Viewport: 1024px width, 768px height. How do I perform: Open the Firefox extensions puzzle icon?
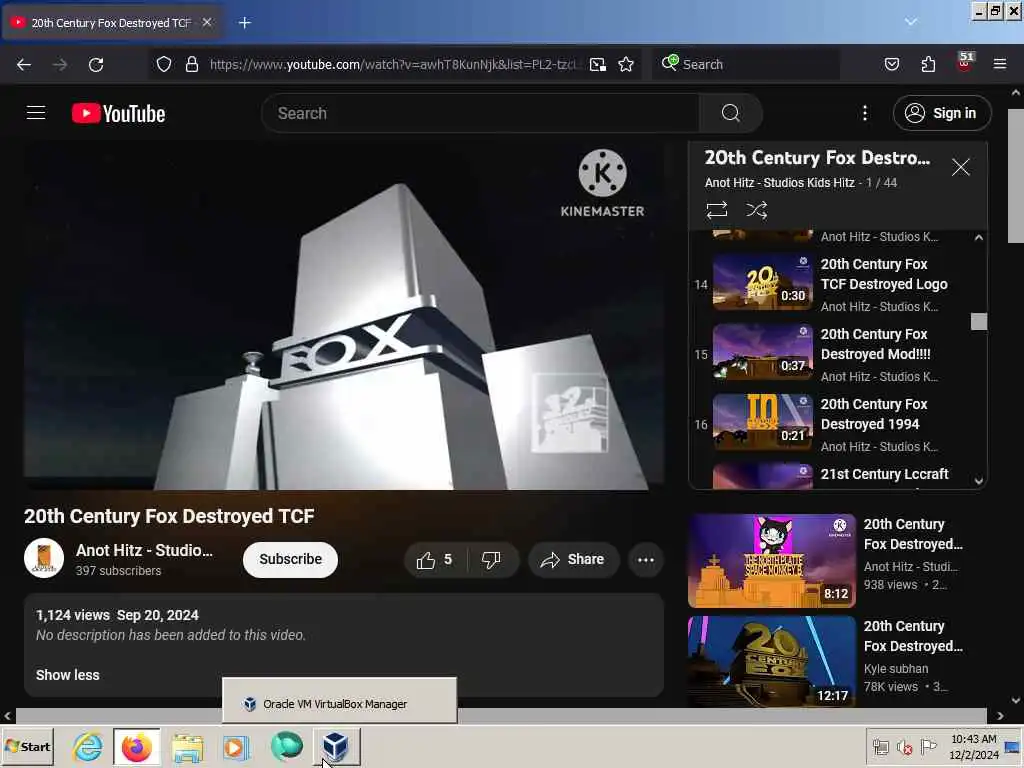(x=928, y=64)
